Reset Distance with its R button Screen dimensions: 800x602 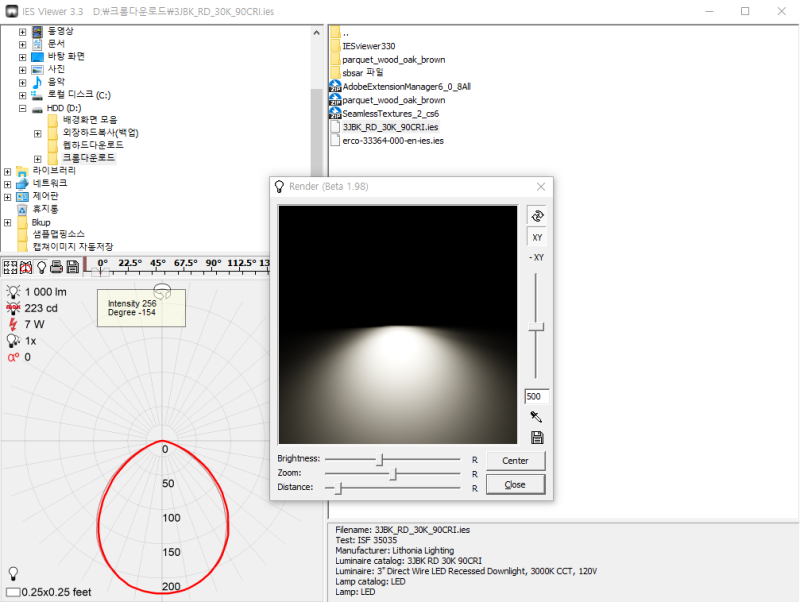click(474, 489)
